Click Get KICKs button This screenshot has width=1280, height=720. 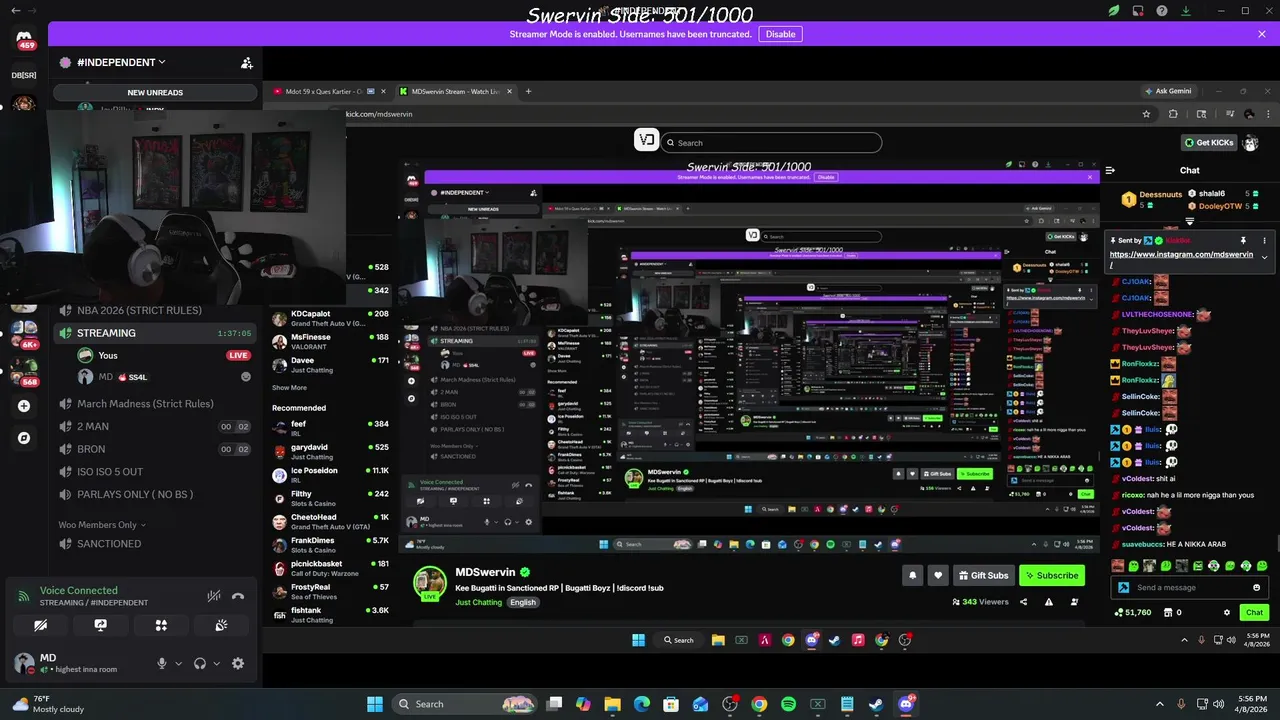click(1210, 143)
